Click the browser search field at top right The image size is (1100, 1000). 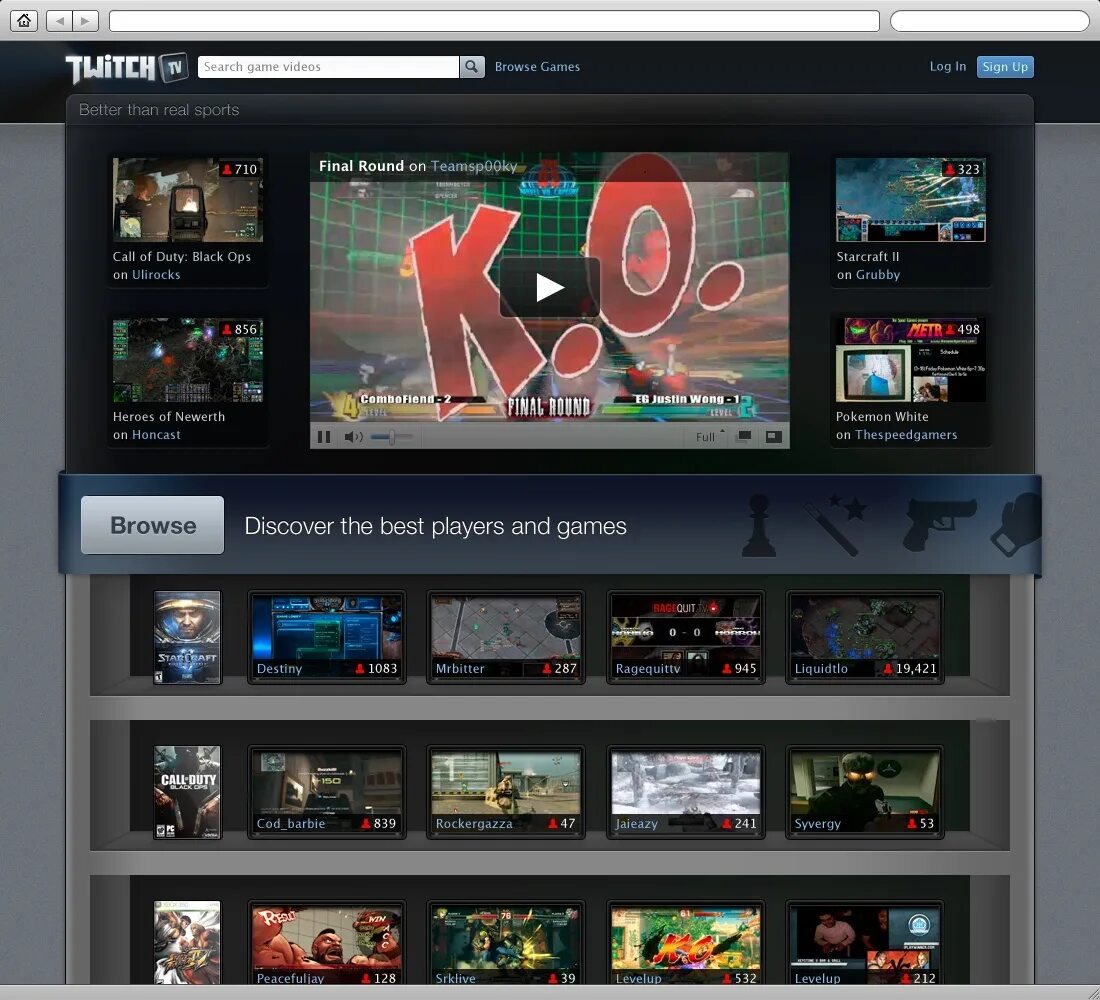coord(989,21)
